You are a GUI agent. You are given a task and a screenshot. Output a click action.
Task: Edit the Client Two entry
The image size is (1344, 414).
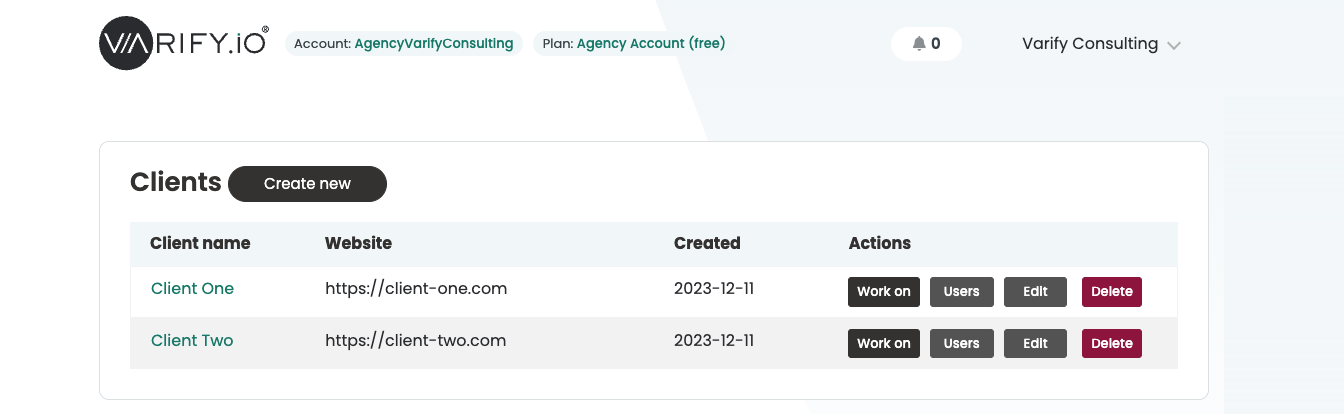1036,343
